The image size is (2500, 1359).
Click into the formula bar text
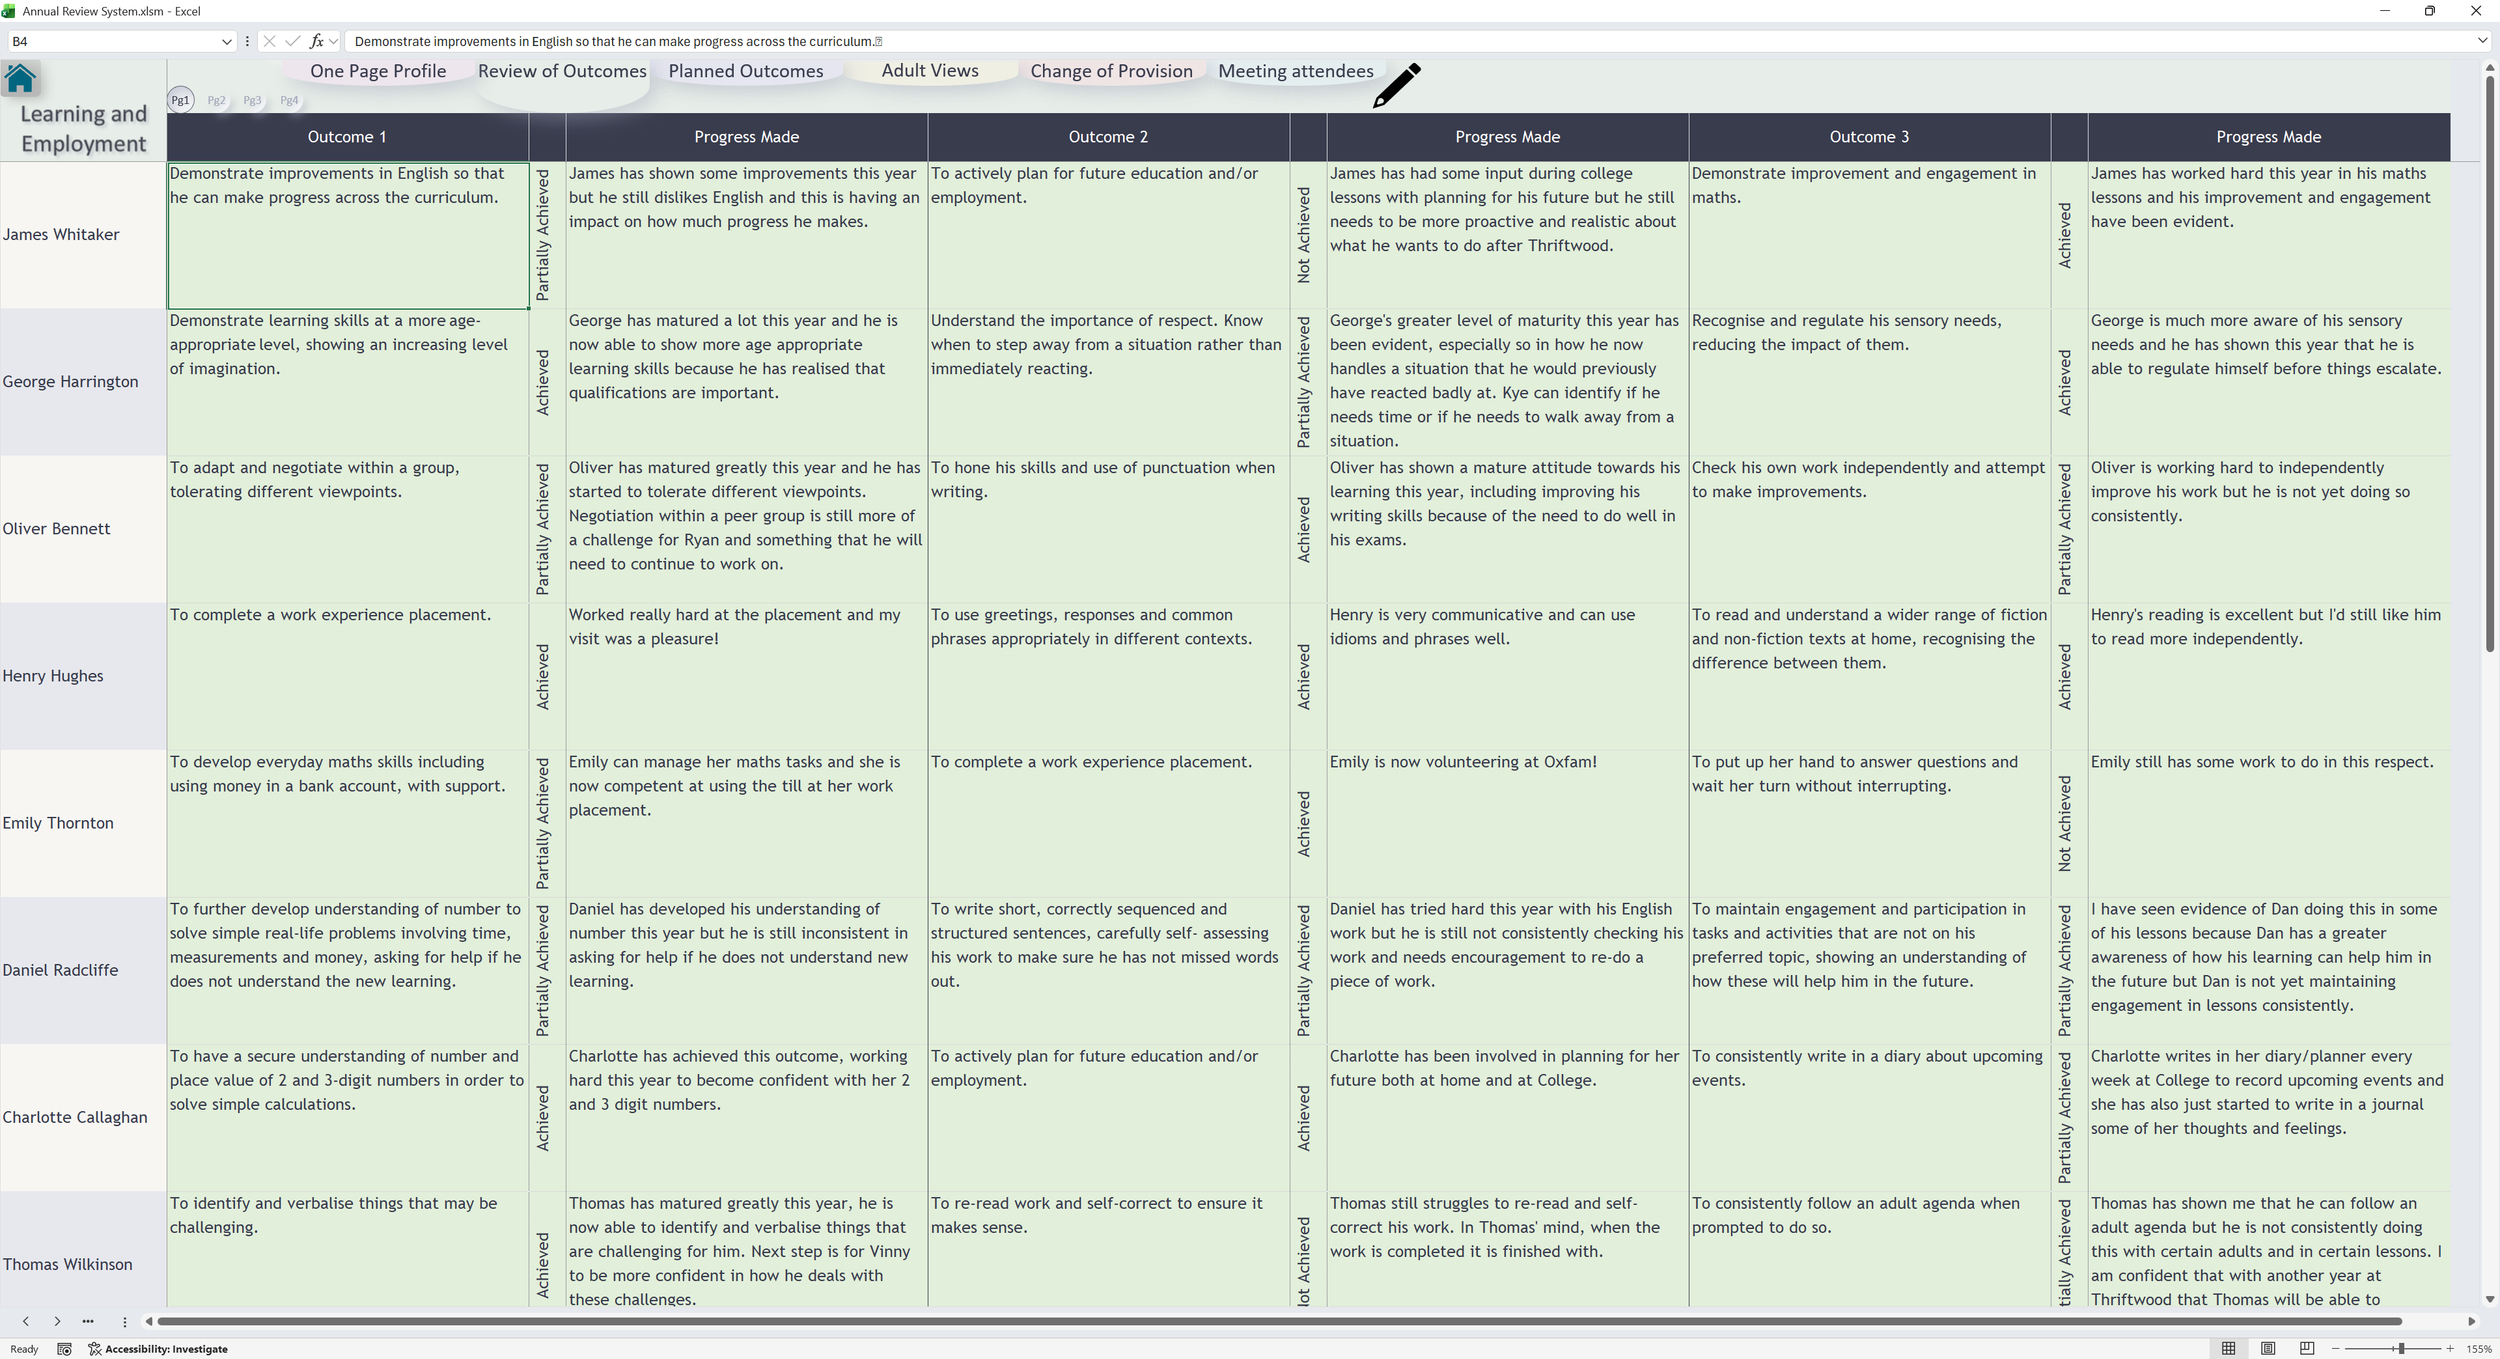1408,41
